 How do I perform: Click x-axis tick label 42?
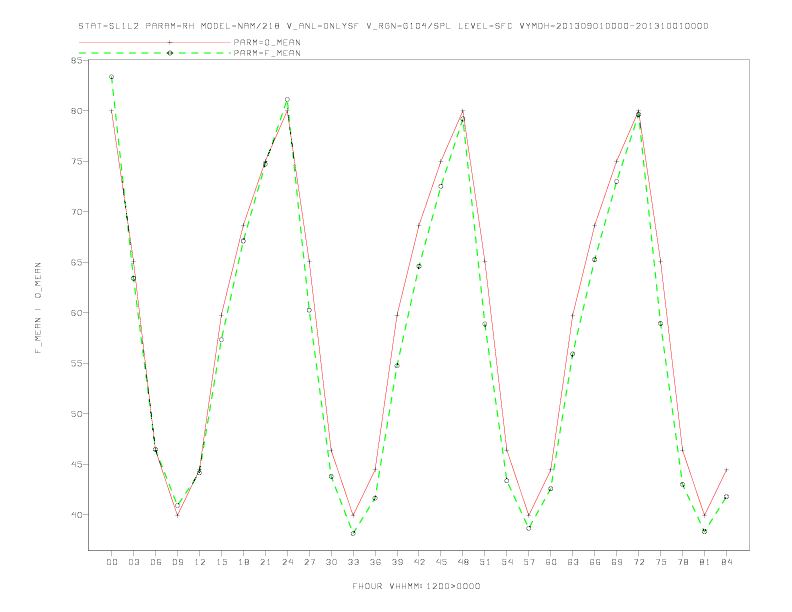pyautogui.click(x=419, y=562)
